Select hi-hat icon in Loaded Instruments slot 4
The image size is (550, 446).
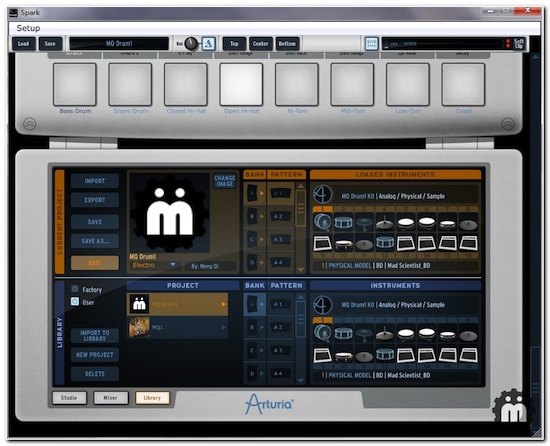[385, 222]
